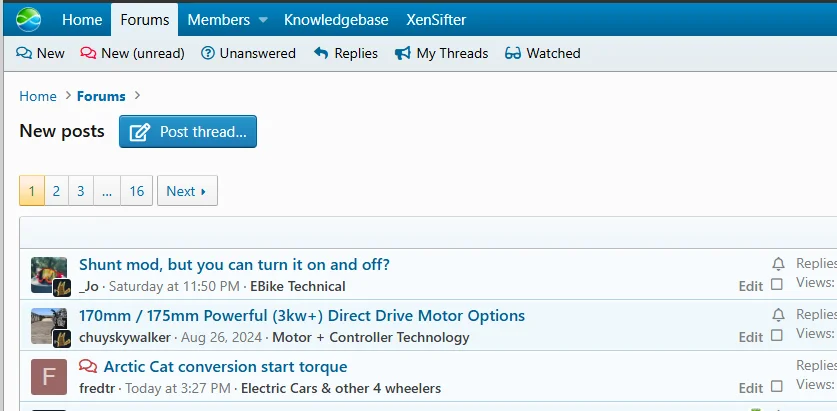Viewport: 837px width, 411px height.
Task: Click the New posts speech-bubble icon
Action: point(24,53)
